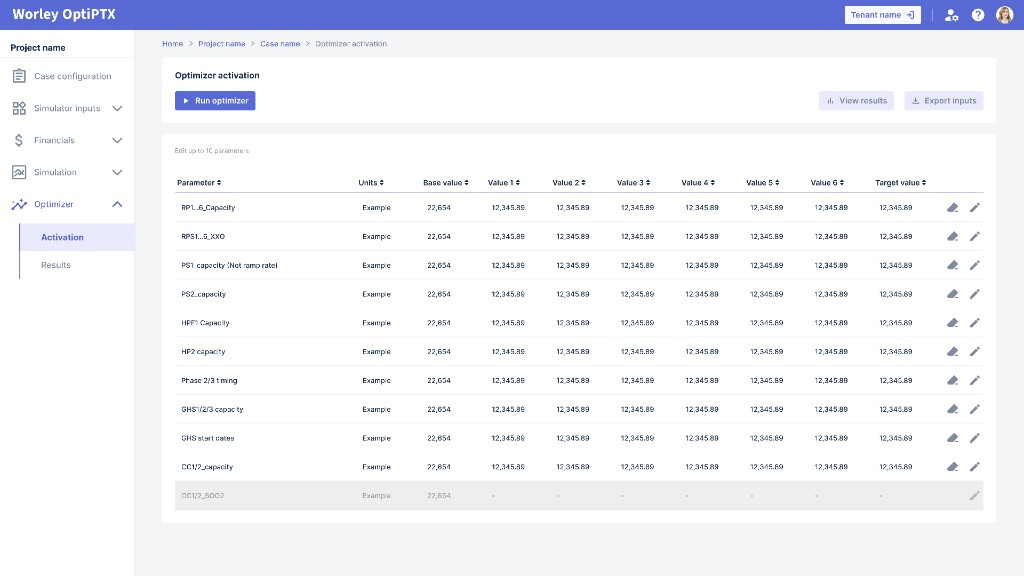Image resolution: width=1024 pixels, height=576 pixels.
Task: Click the Run optimizer button
Action: click(215, 101)
